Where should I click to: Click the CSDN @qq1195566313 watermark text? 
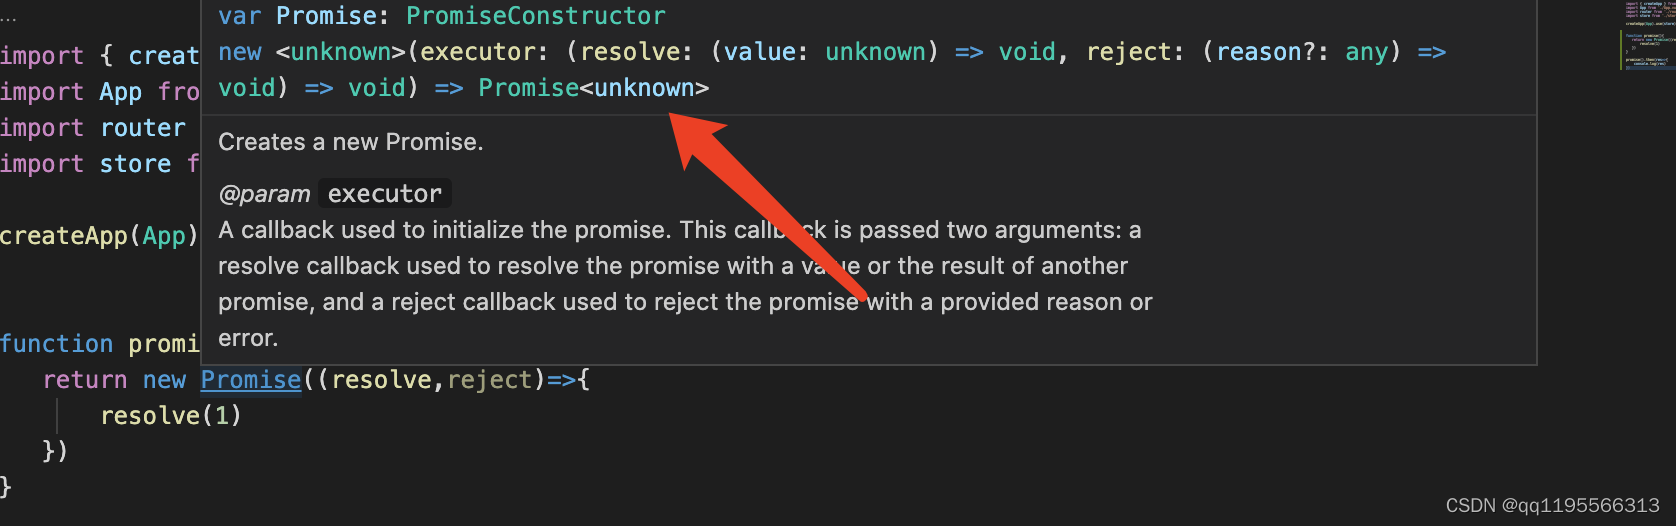coord(1553,505)
